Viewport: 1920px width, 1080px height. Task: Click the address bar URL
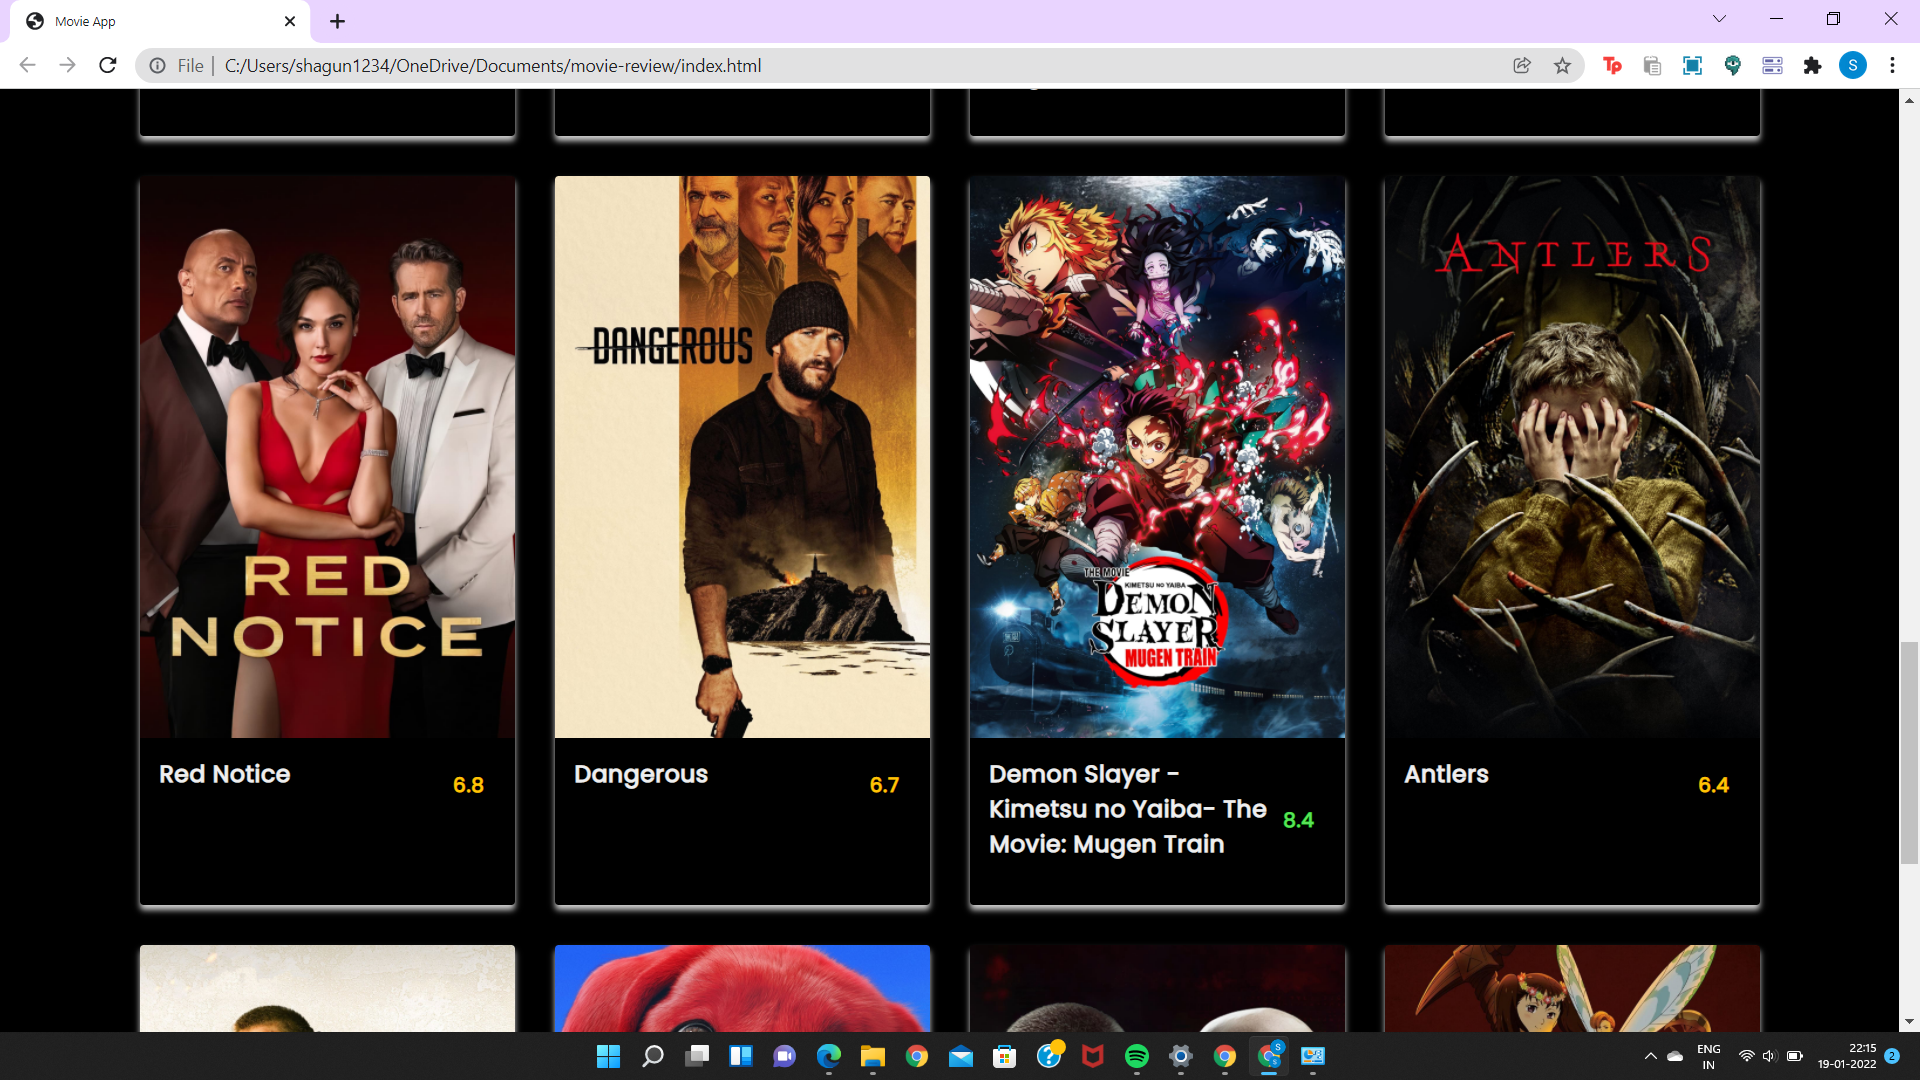tap(493, 66)
